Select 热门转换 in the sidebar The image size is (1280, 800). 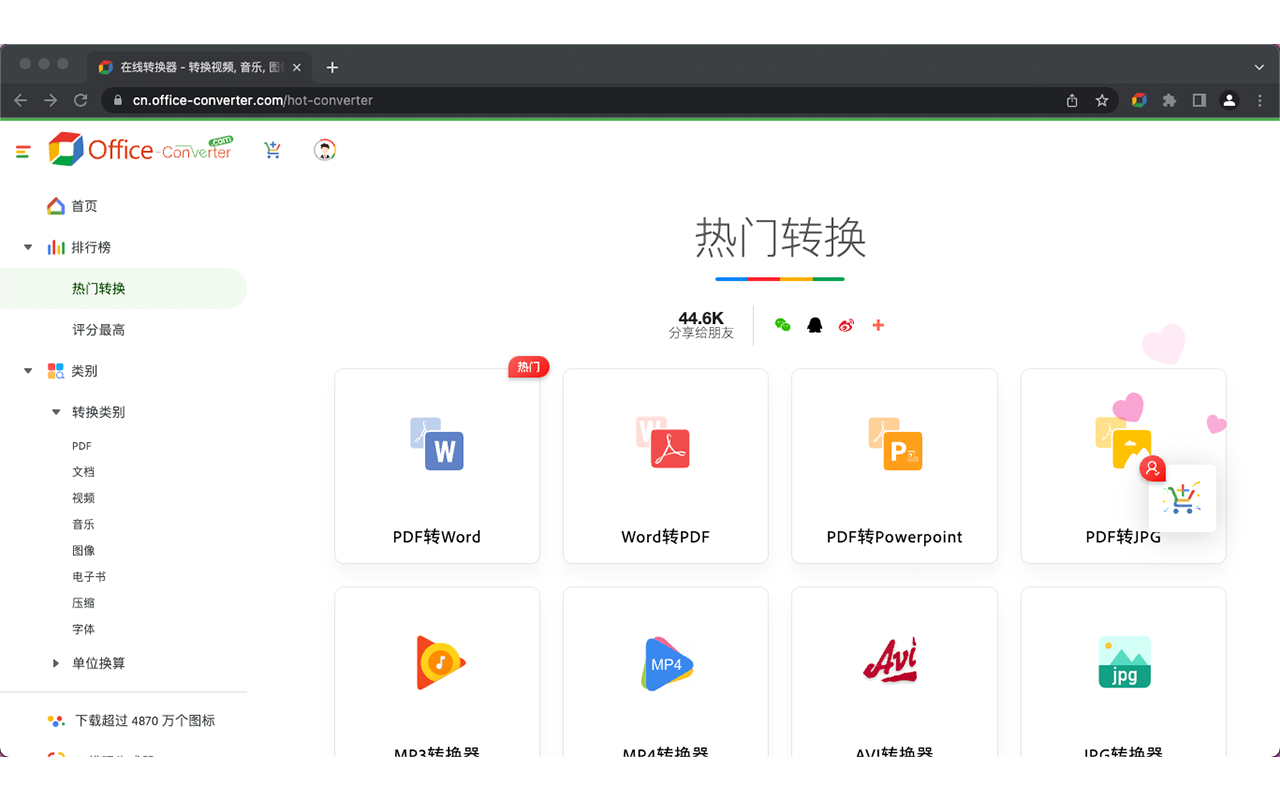pyautogui.click(x=99, y=288)
